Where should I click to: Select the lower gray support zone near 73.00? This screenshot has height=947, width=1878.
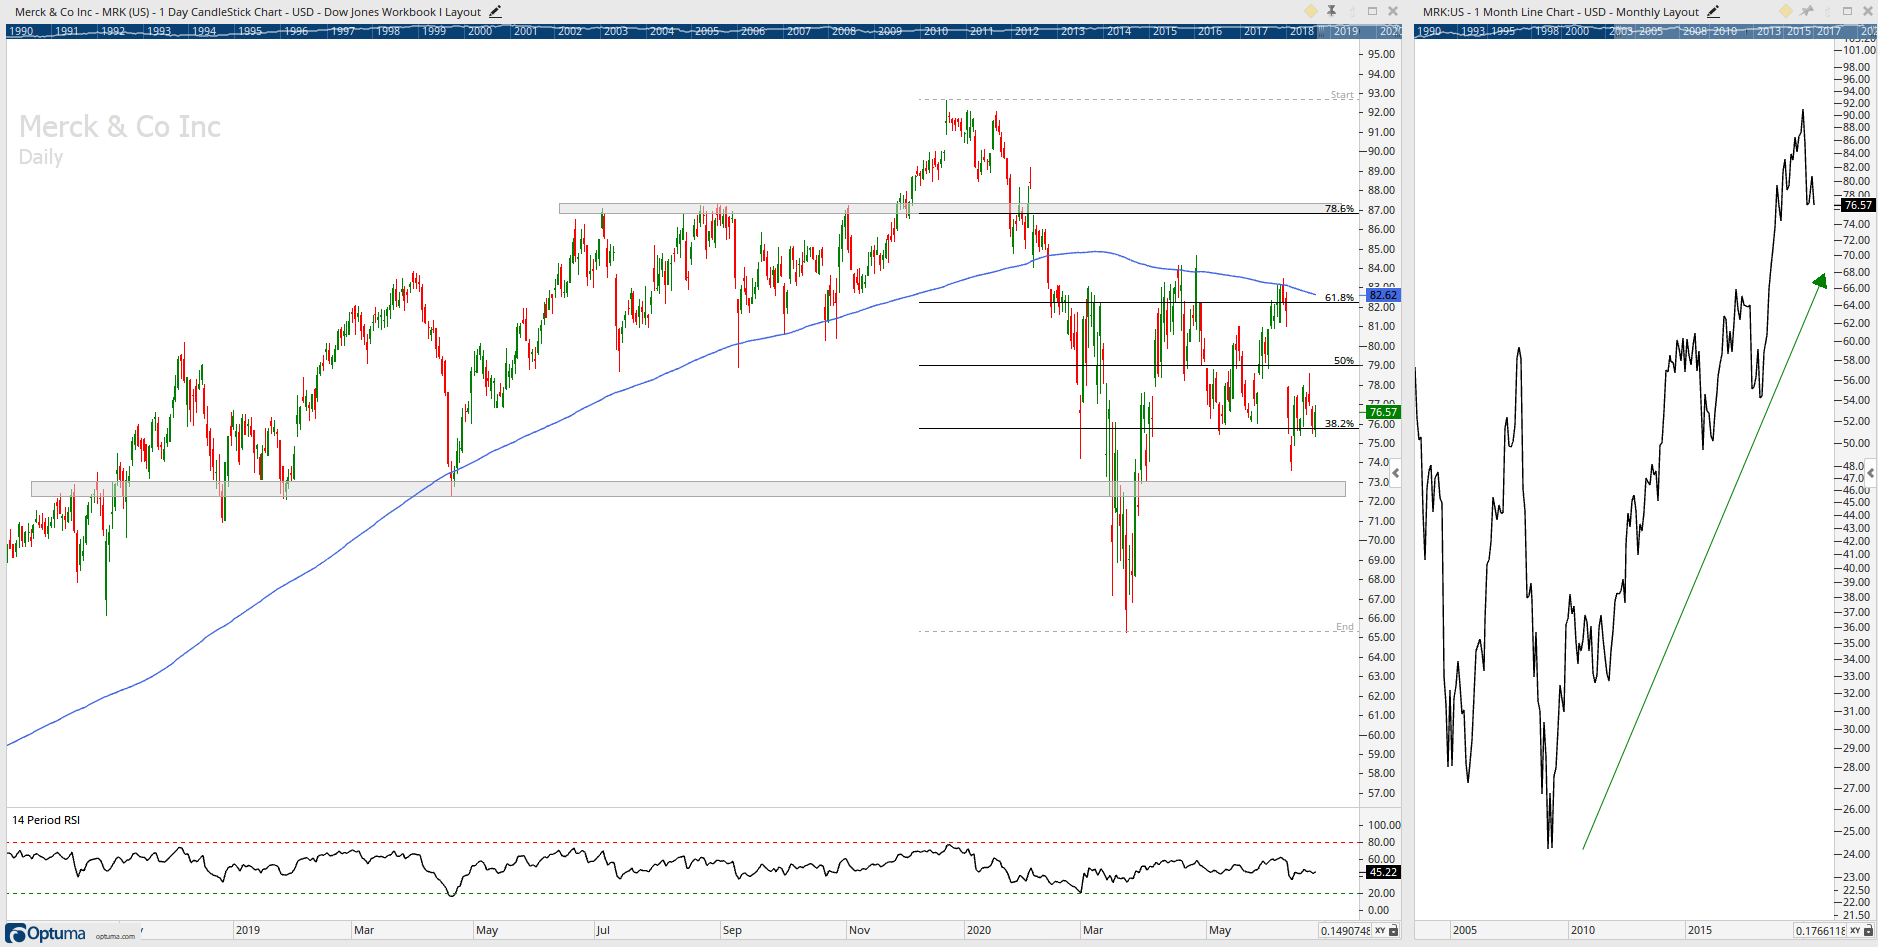pos(688,489)
